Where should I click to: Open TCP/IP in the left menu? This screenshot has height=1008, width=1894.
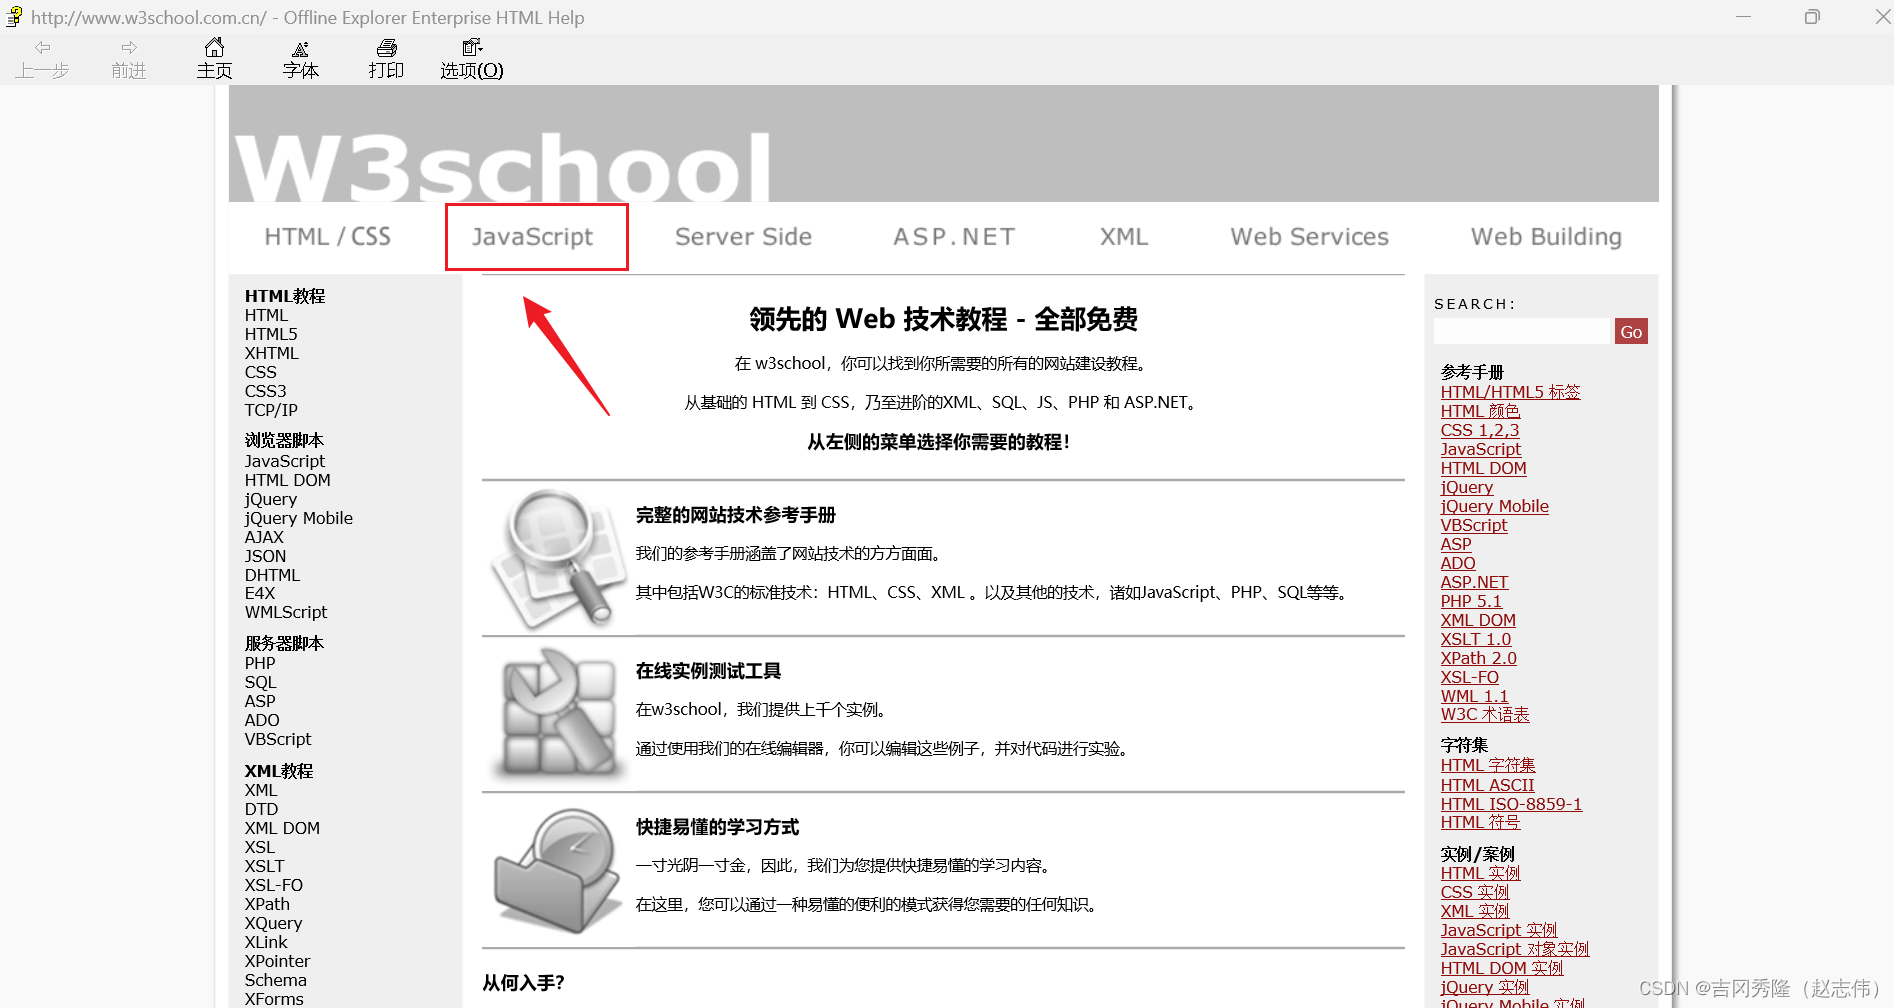[271, 410]
